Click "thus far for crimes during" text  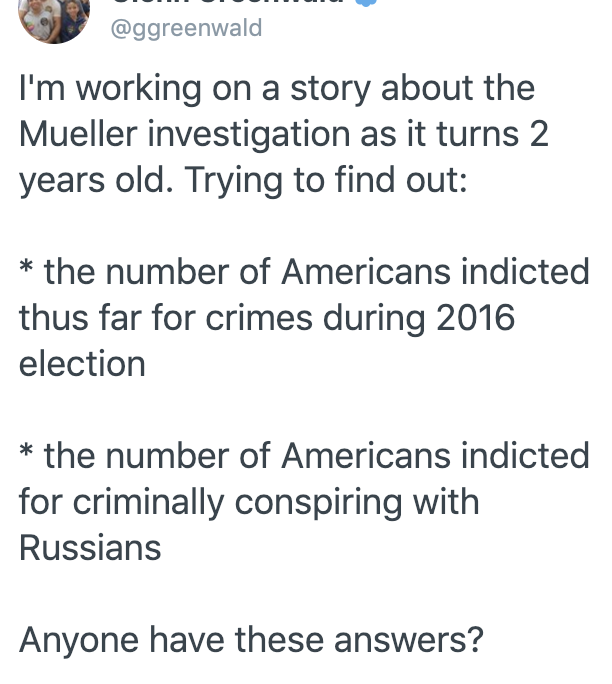coord(222,318)
